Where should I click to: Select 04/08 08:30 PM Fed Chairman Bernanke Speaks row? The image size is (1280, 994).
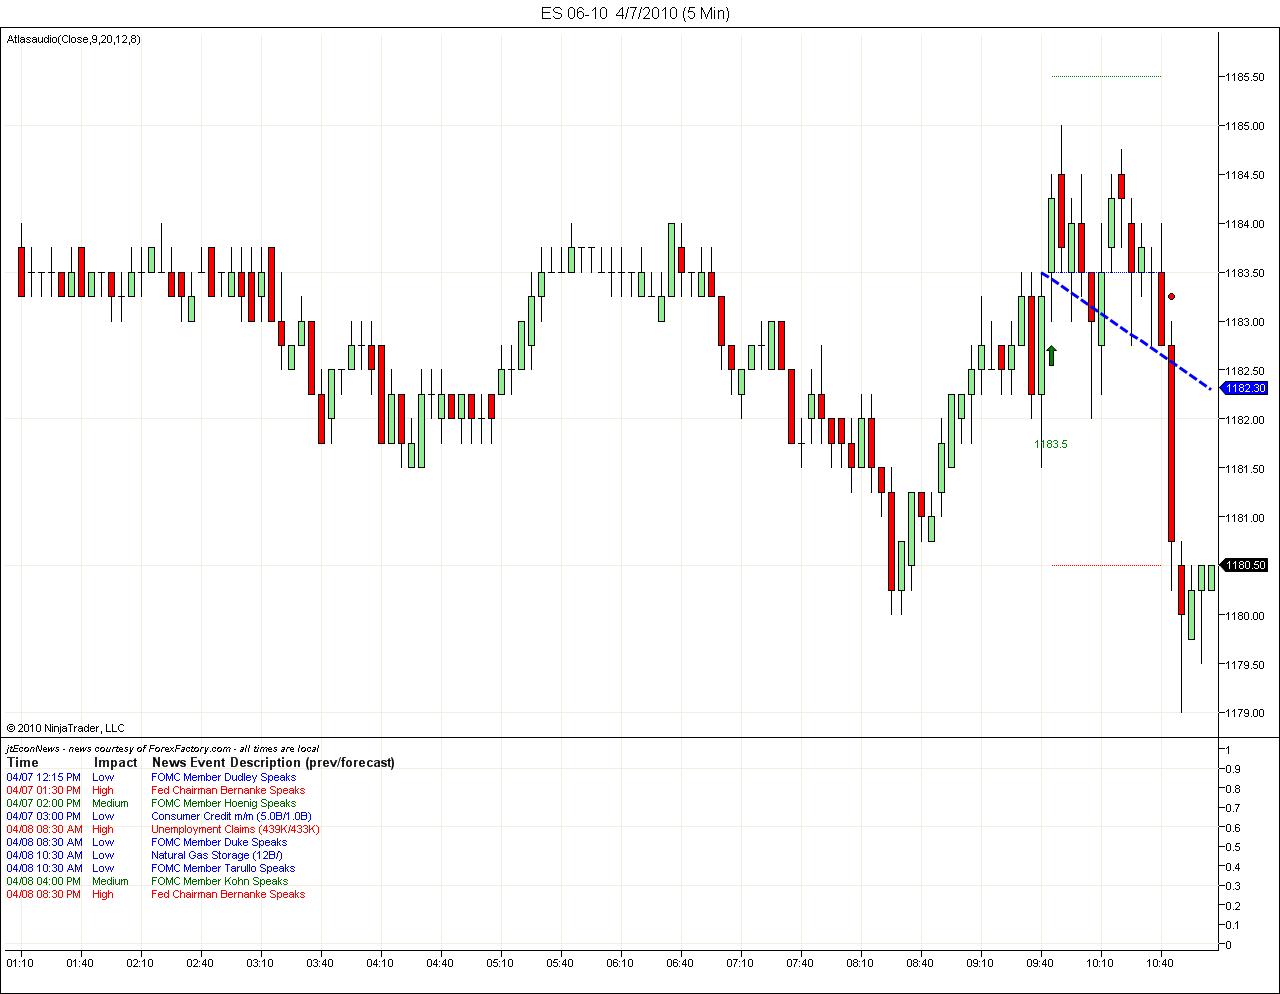(x=156, y=894)
